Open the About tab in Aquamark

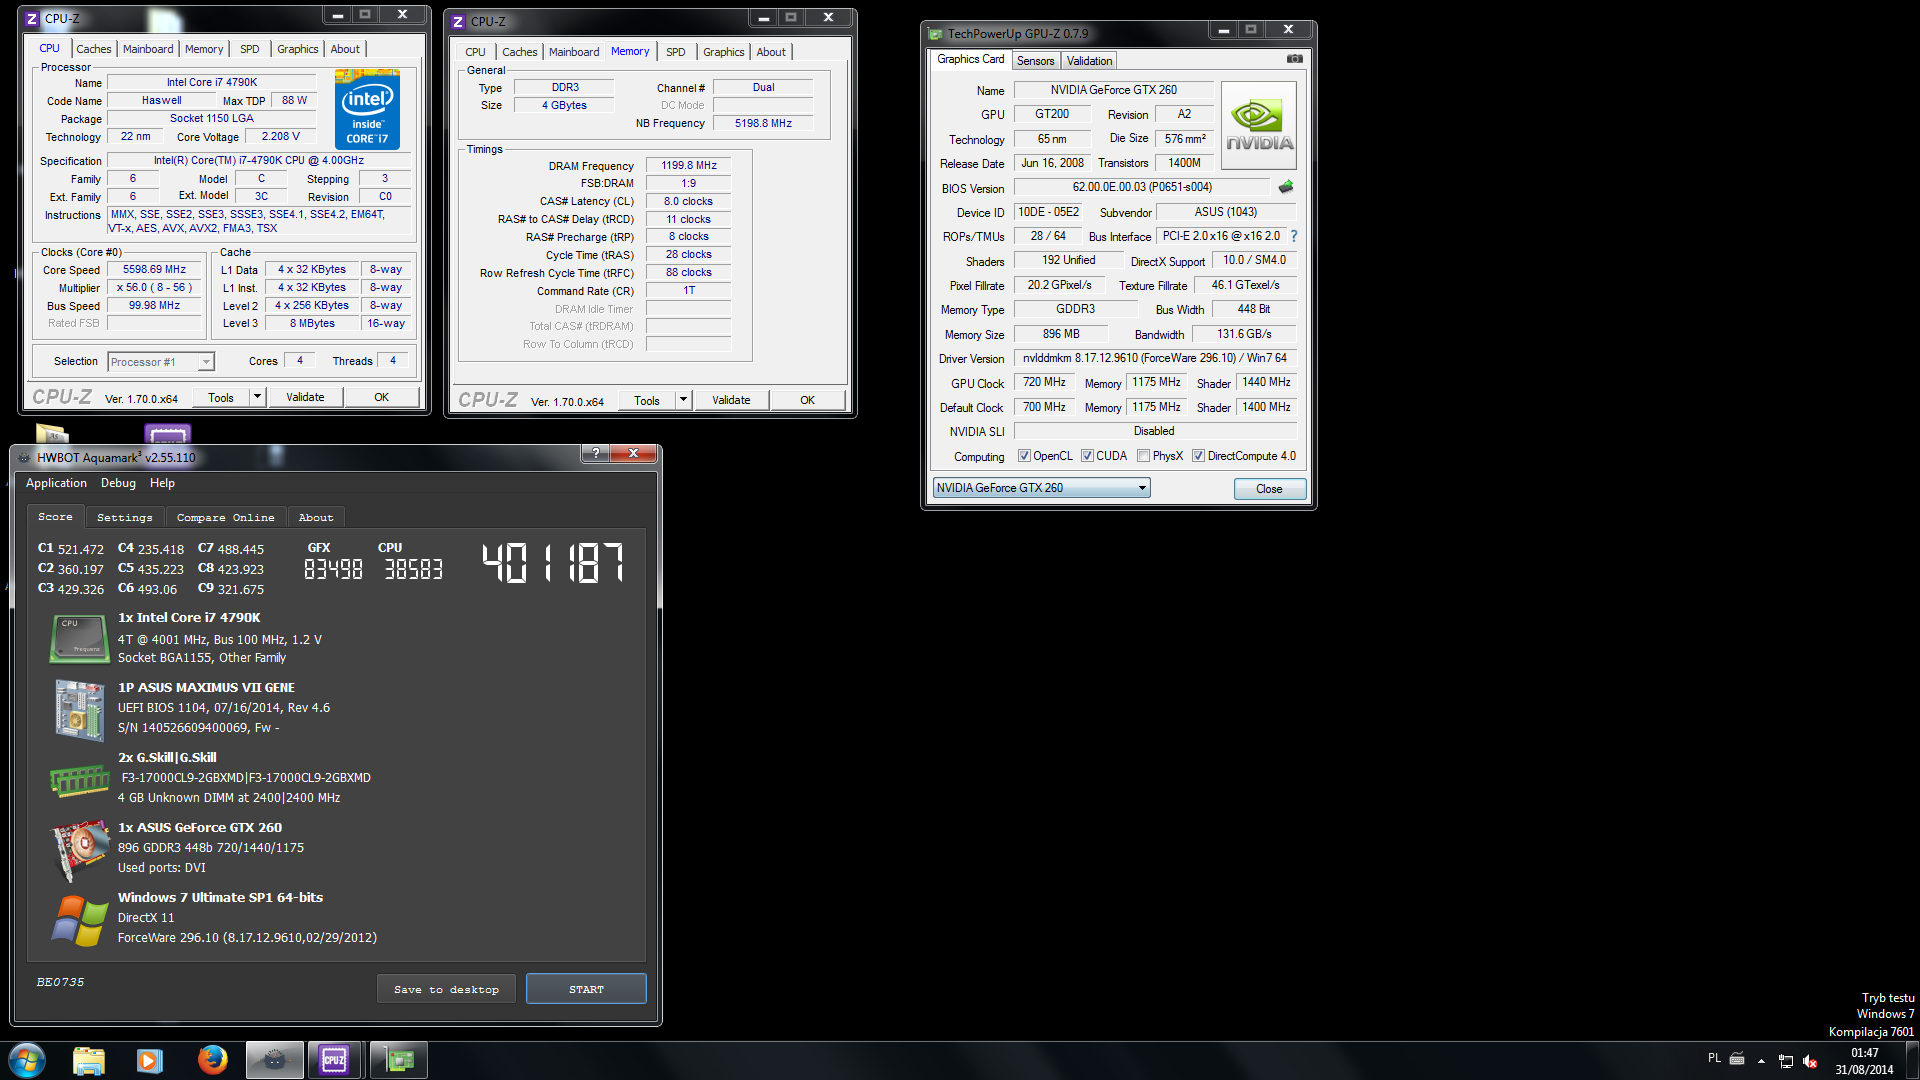point(316,518)
